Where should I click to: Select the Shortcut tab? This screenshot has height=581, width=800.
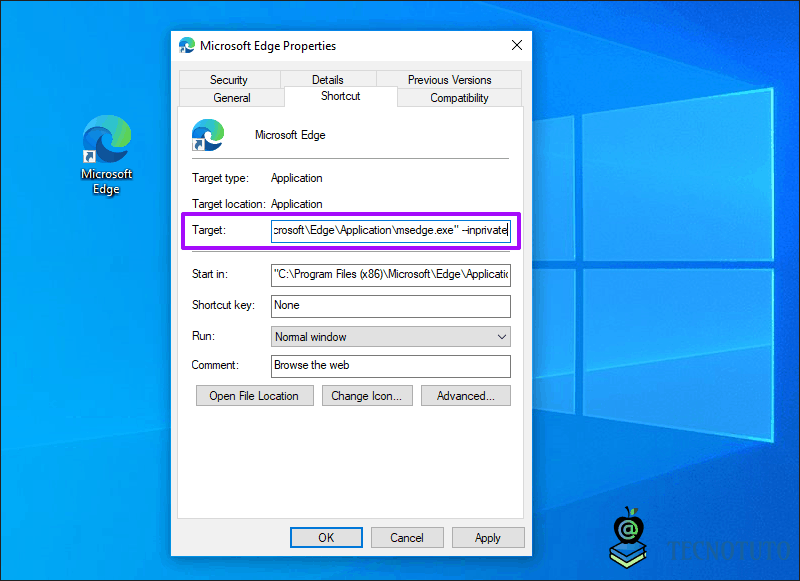(341, 96)
